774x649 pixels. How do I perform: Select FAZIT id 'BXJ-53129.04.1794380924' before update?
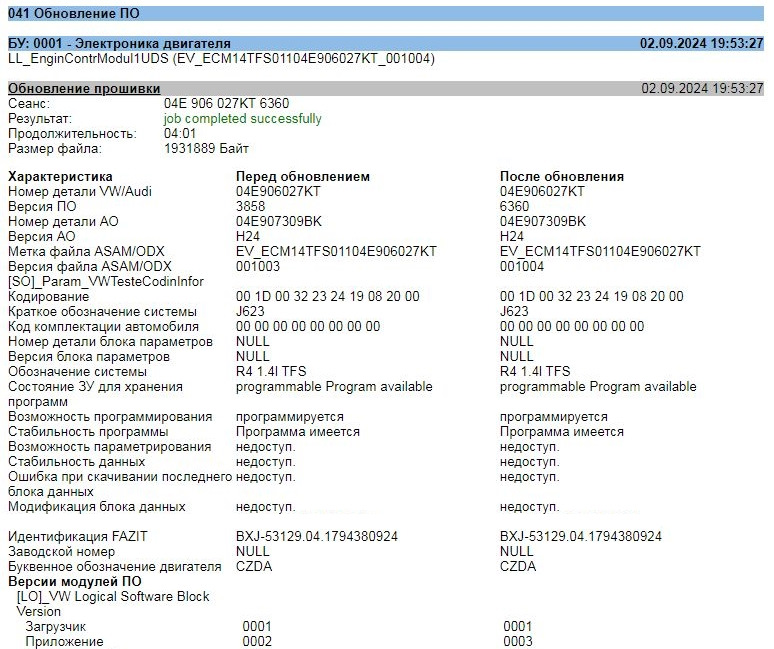click(x=317, y=536)
